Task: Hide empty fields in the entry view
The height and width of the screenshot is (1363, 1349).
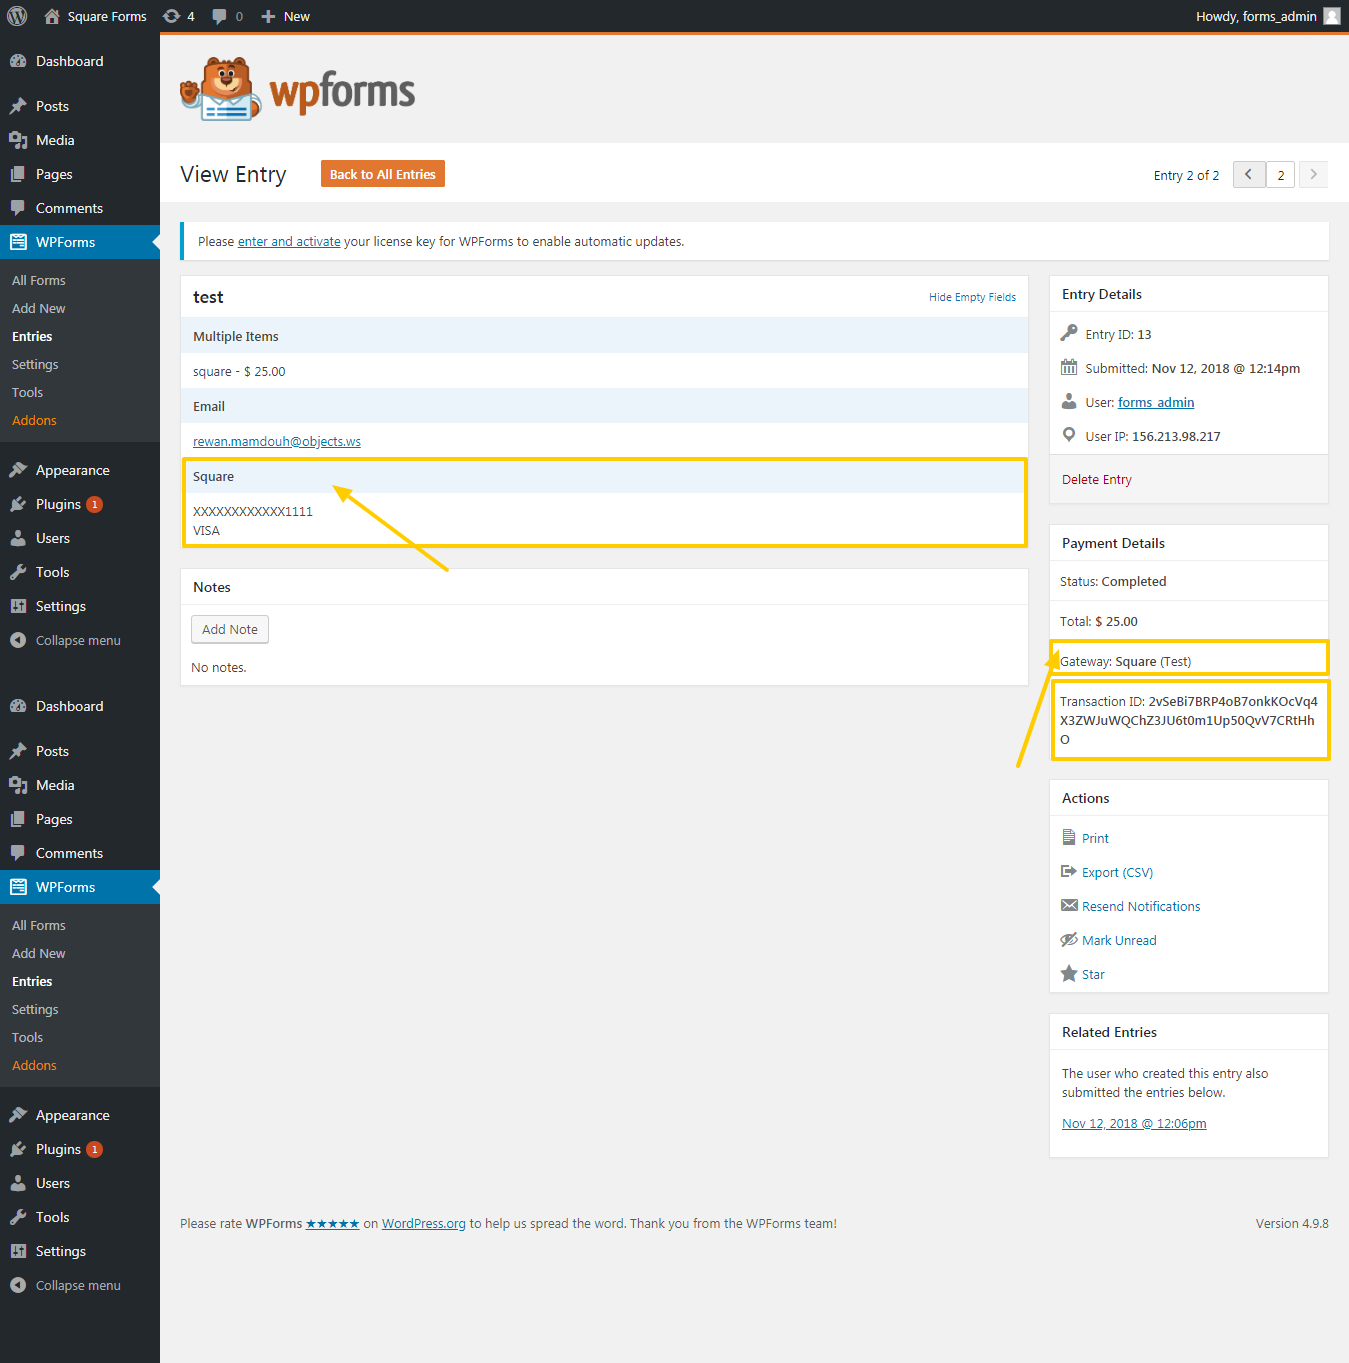Action: (x=971, y=297)
